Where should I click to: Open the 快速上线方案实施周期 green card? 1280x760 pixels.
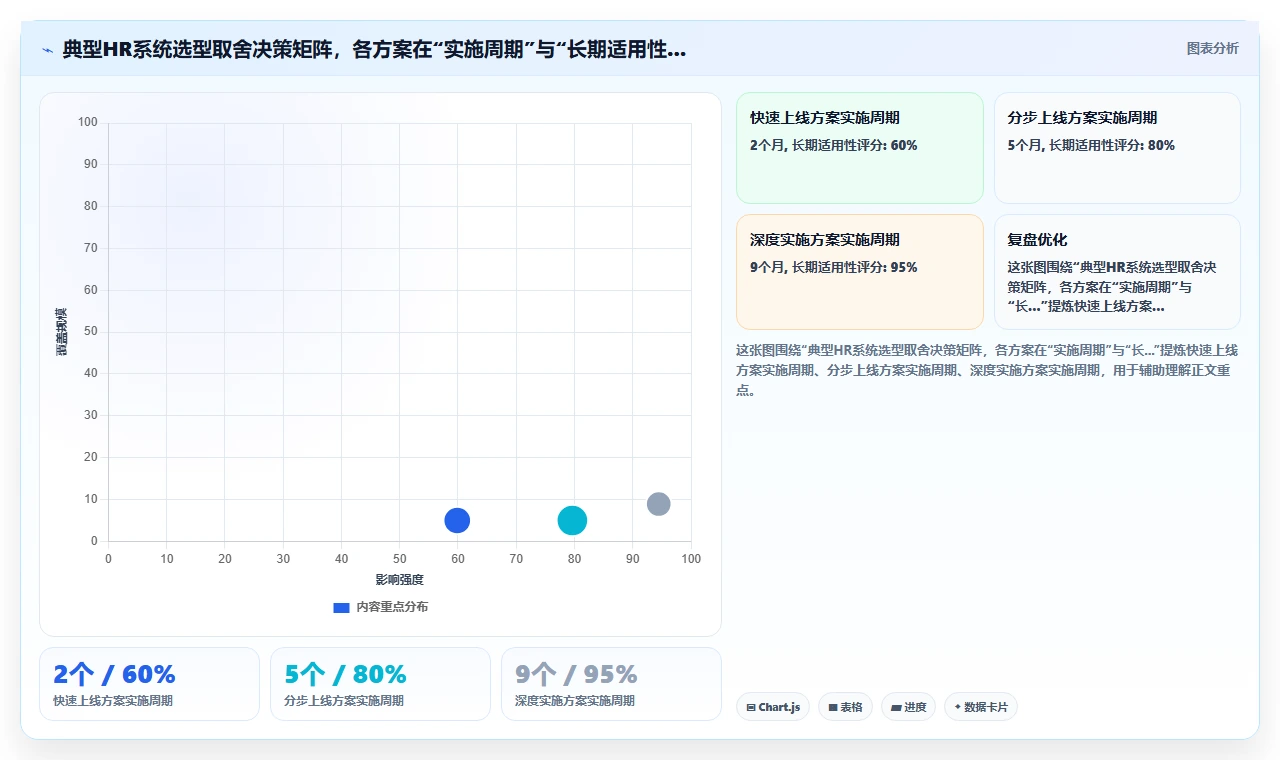(x=860, y=148)
